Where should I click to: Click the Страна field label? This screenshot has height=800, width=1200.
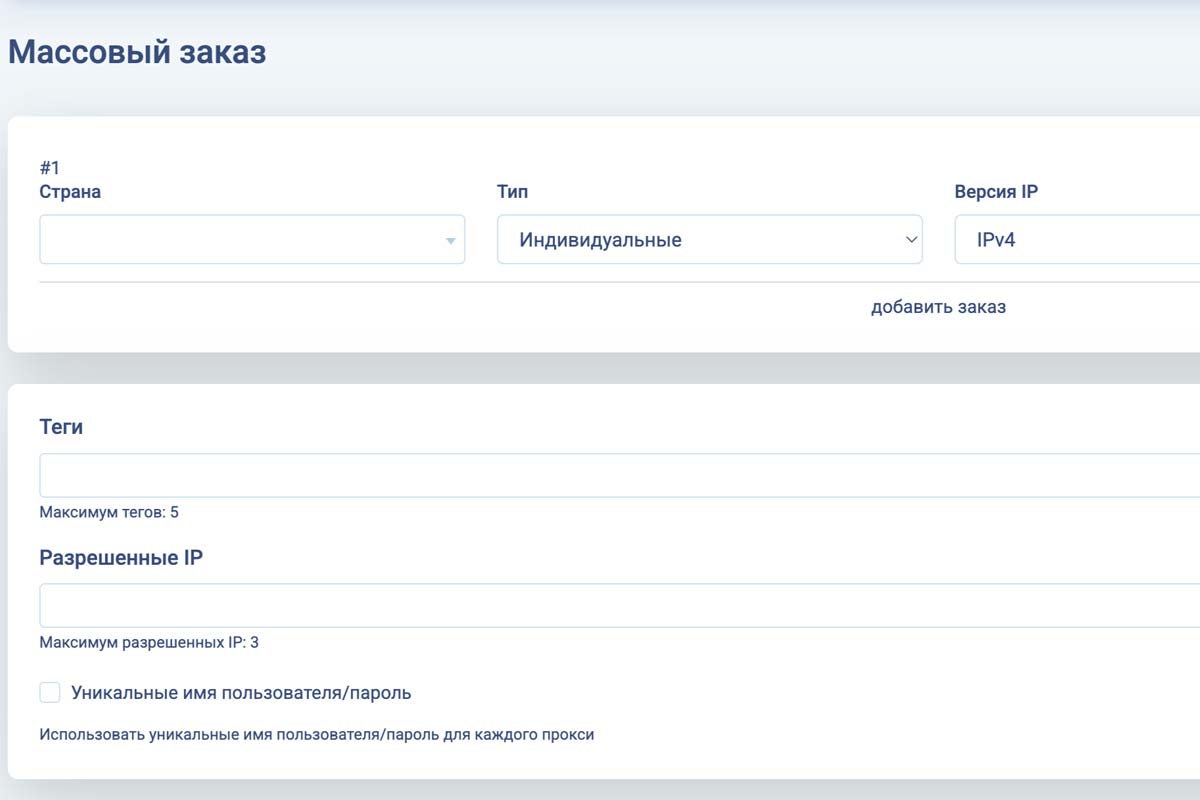coord(70,191)
